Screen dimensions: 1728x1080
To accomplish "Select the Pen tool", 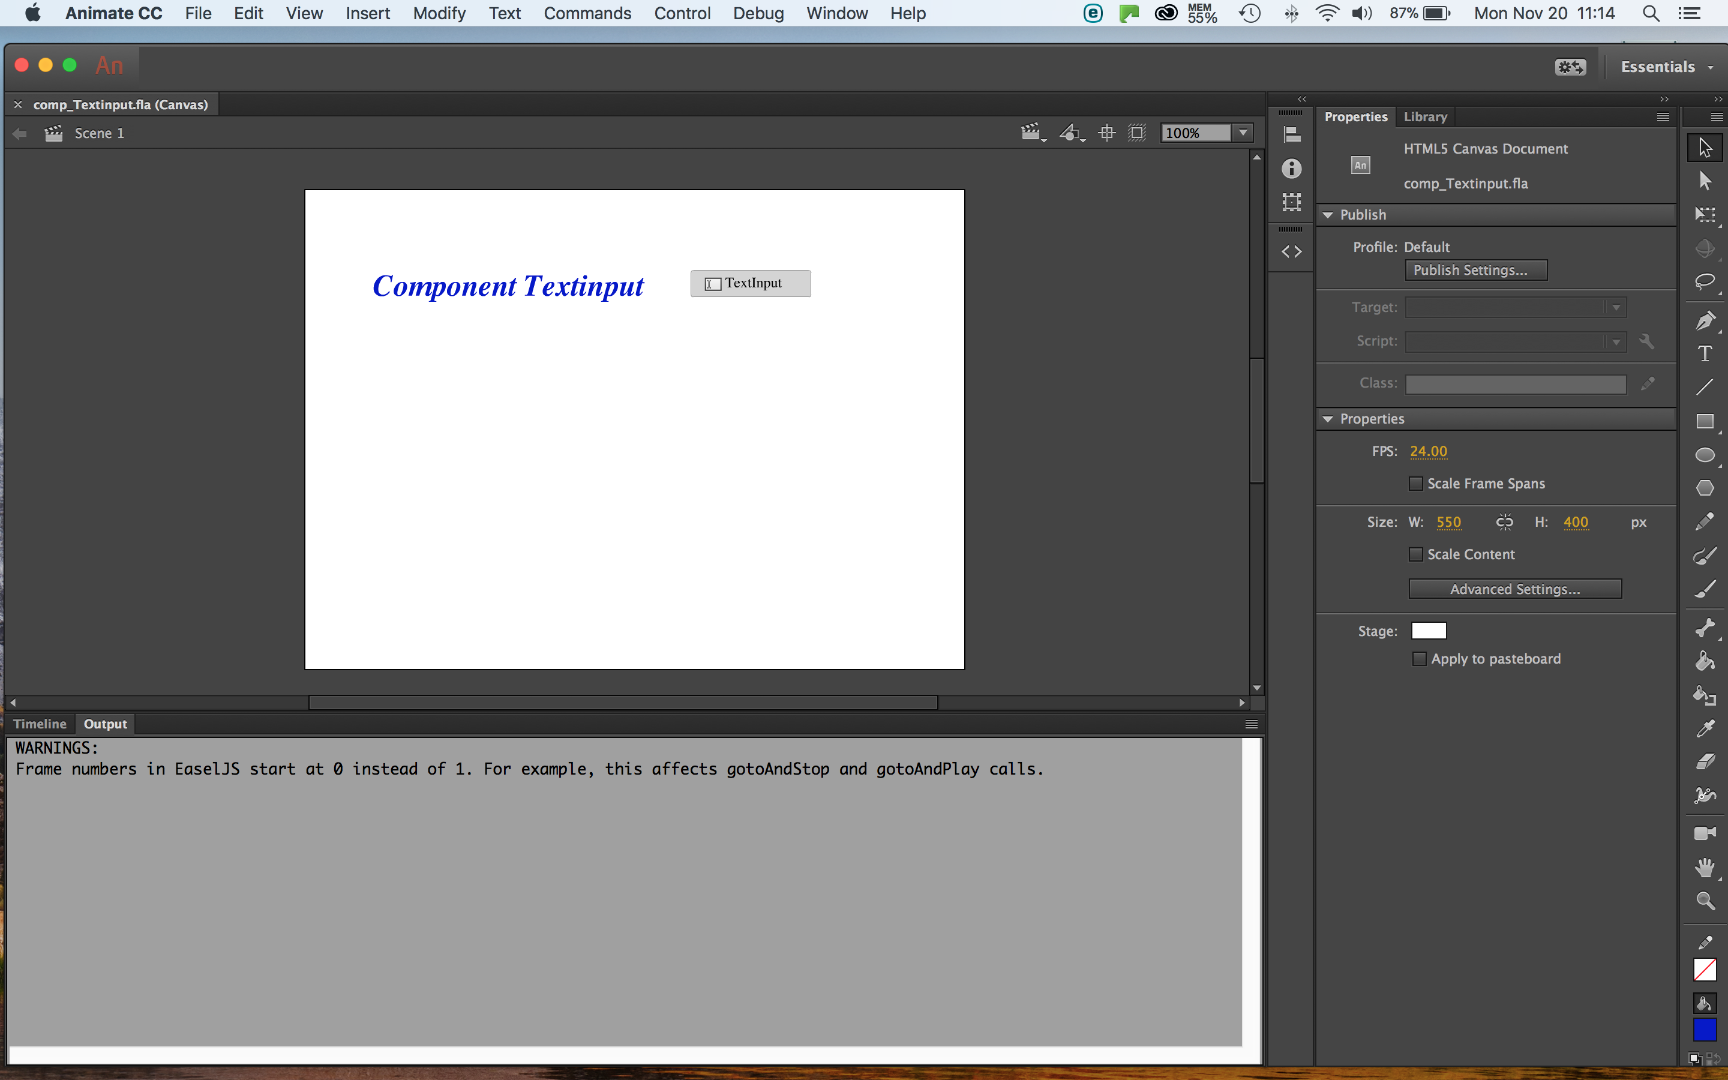I will pyautogui.click(x=1705, y=321).
